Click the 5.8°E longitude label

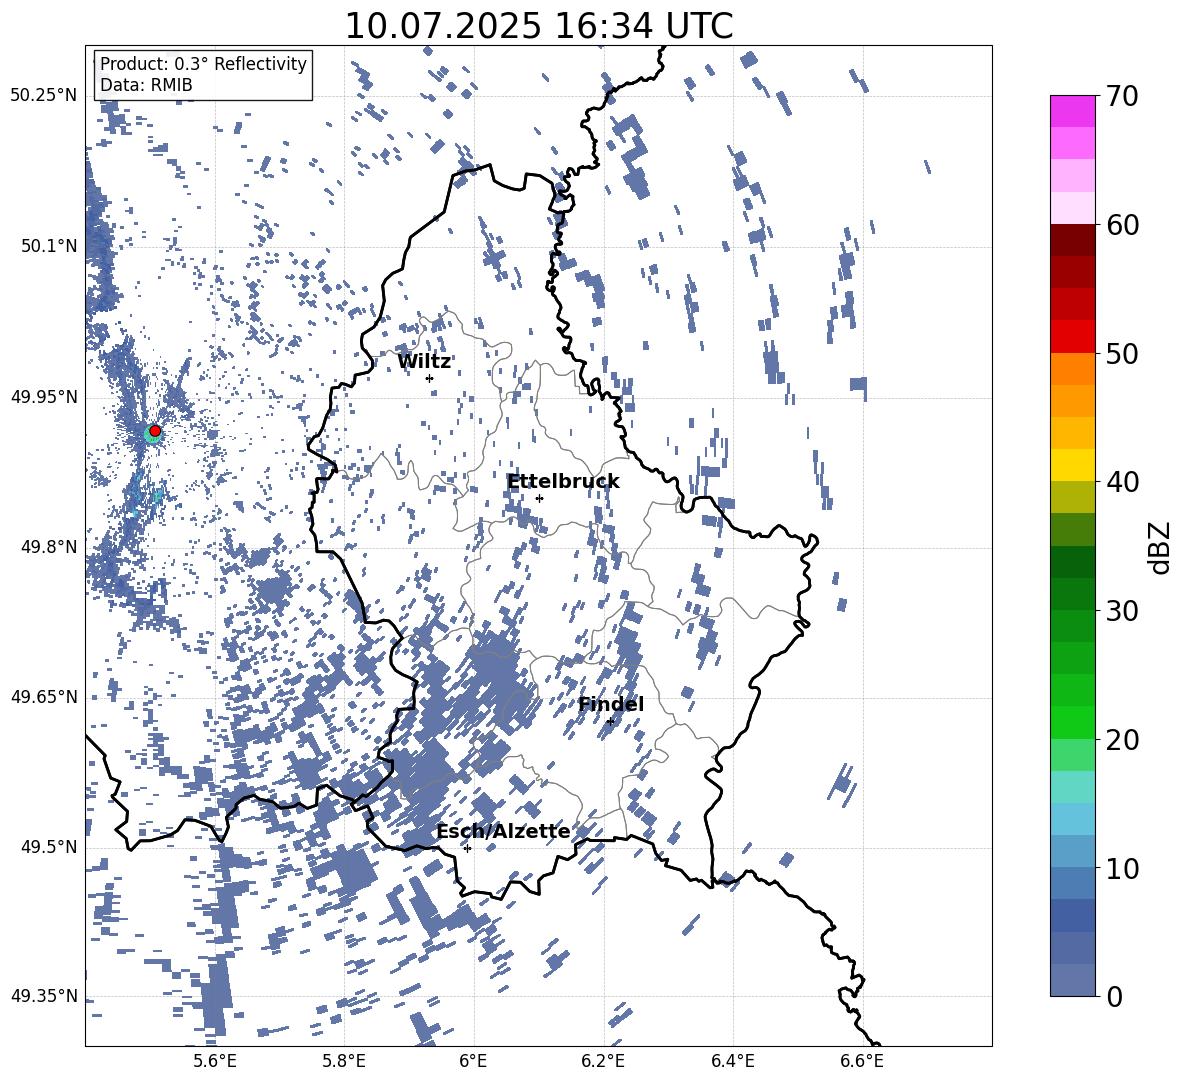344,1061
